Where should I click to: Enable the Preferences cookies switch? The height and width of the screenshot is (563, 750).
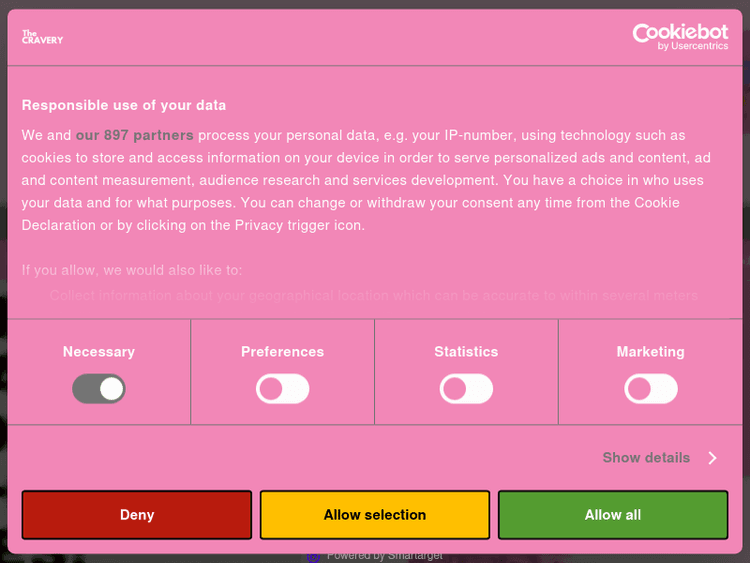point(282,389)
